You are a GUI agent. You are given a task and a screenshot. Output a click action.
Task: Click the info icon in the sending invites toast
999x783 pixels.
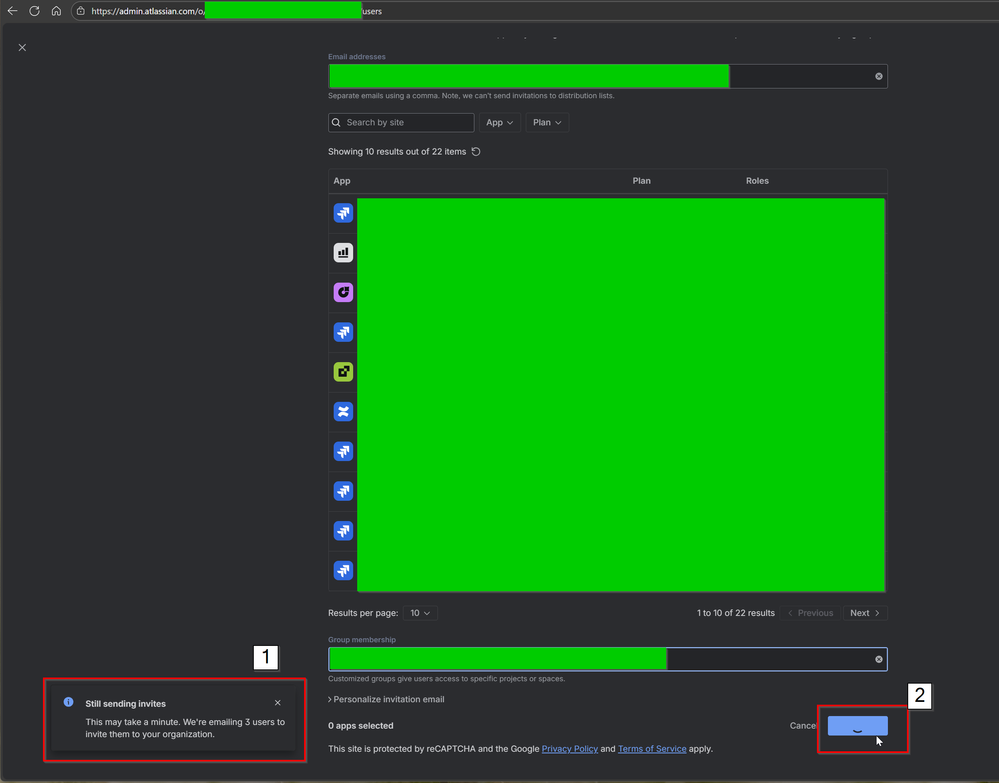pos(68,702)
